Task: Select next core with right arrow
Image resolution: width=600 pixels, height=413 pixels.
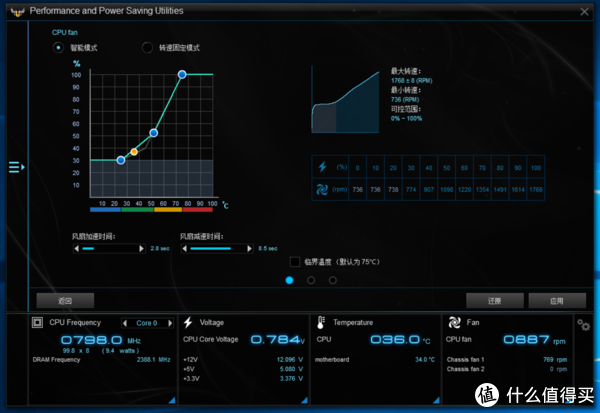Action: tap(170, 323)
